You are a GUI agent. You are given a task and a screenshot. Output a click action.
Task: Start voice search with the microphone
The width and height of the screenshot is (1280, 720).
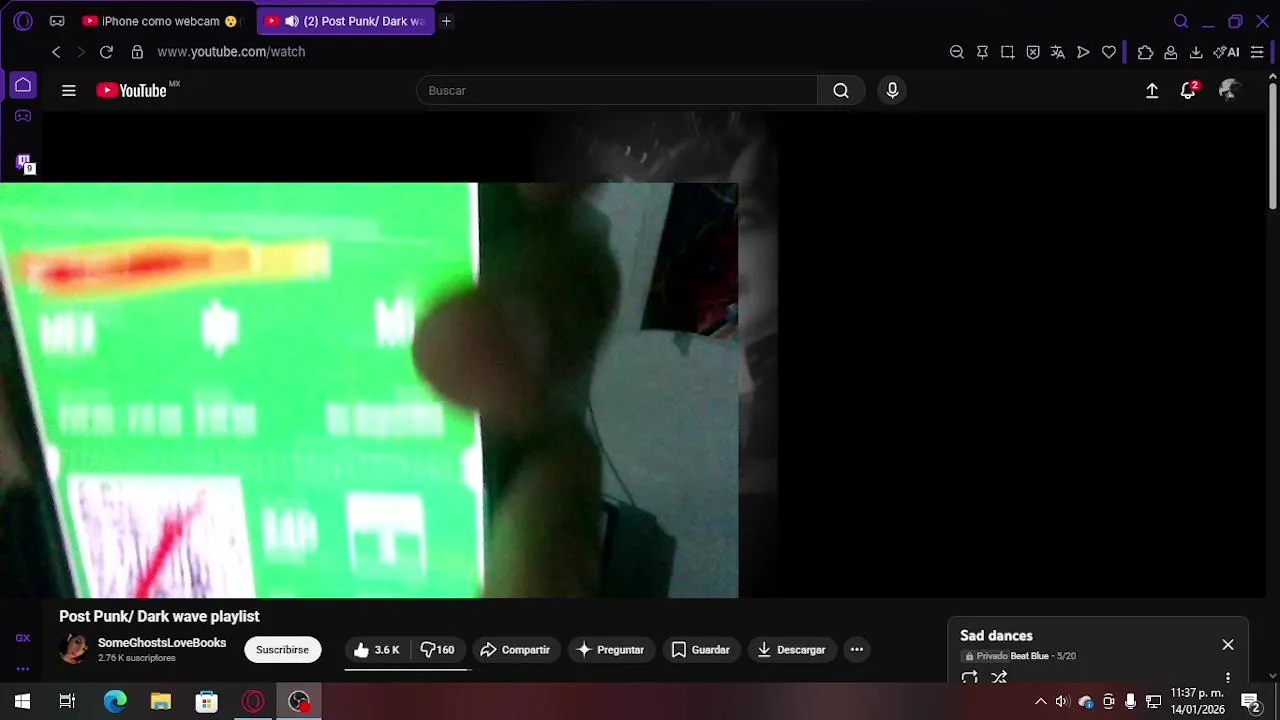893,91
